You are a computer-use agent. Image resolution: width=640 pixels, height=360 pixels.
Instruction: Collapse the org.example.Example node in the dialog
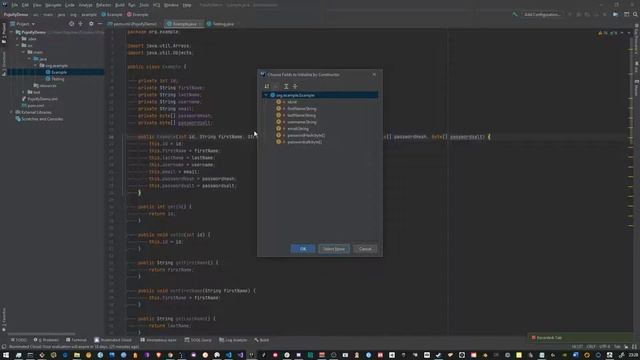266,95
